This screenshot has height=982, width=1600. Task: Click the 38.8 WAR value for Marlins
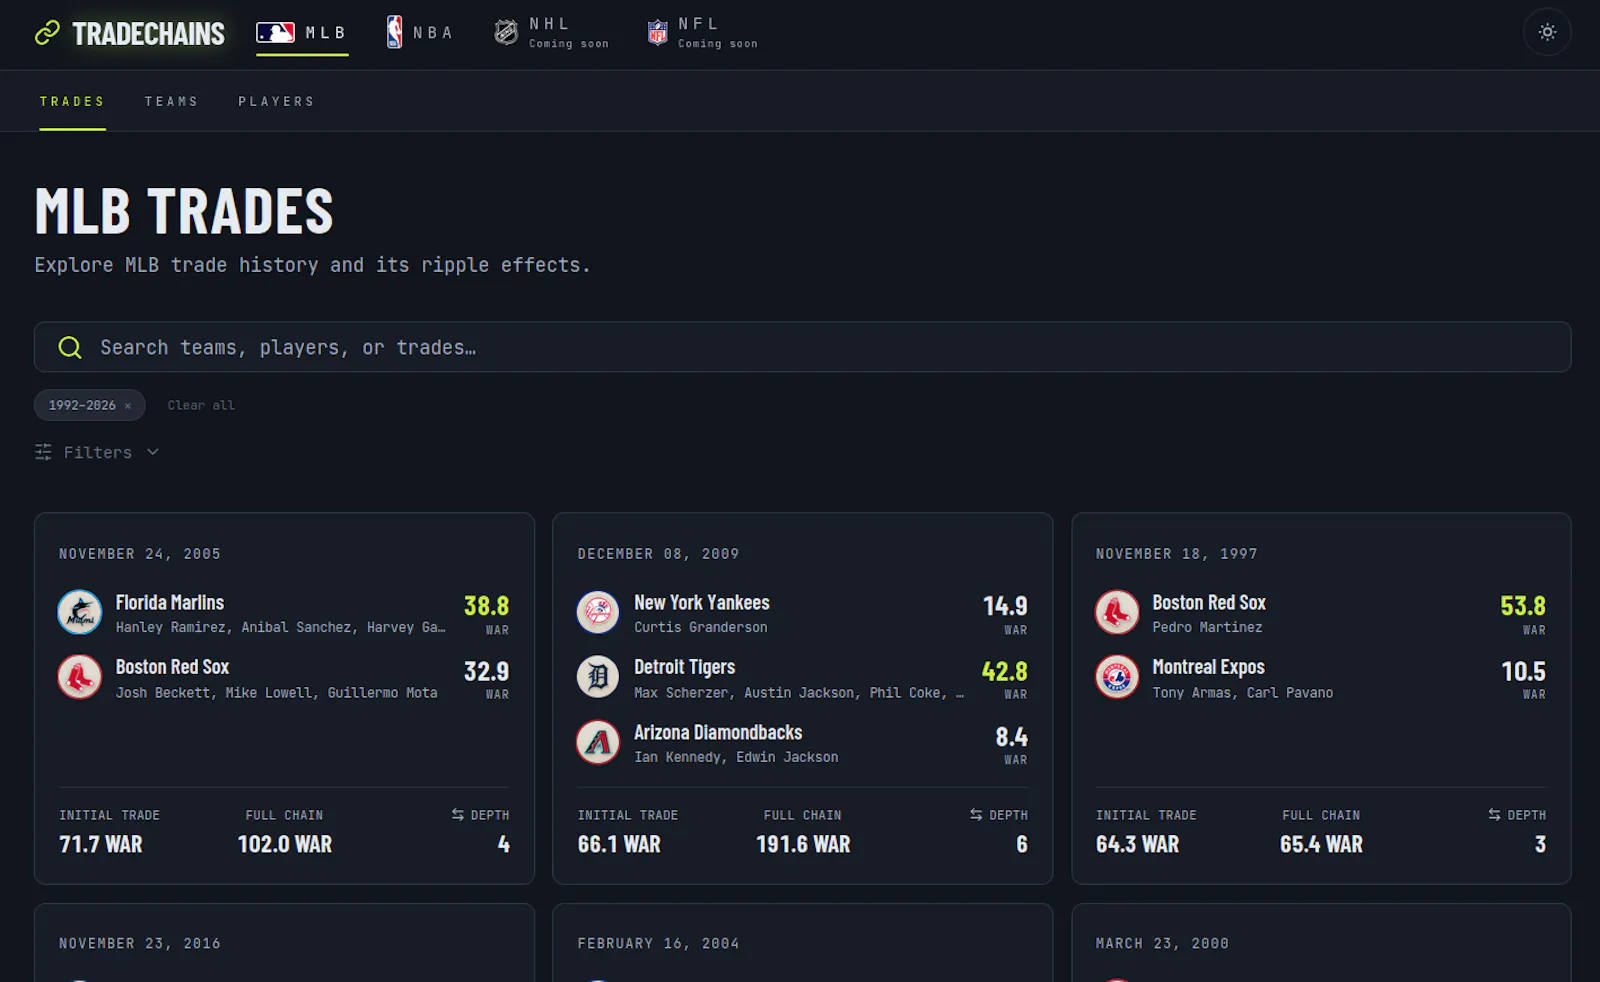point(486,606)
